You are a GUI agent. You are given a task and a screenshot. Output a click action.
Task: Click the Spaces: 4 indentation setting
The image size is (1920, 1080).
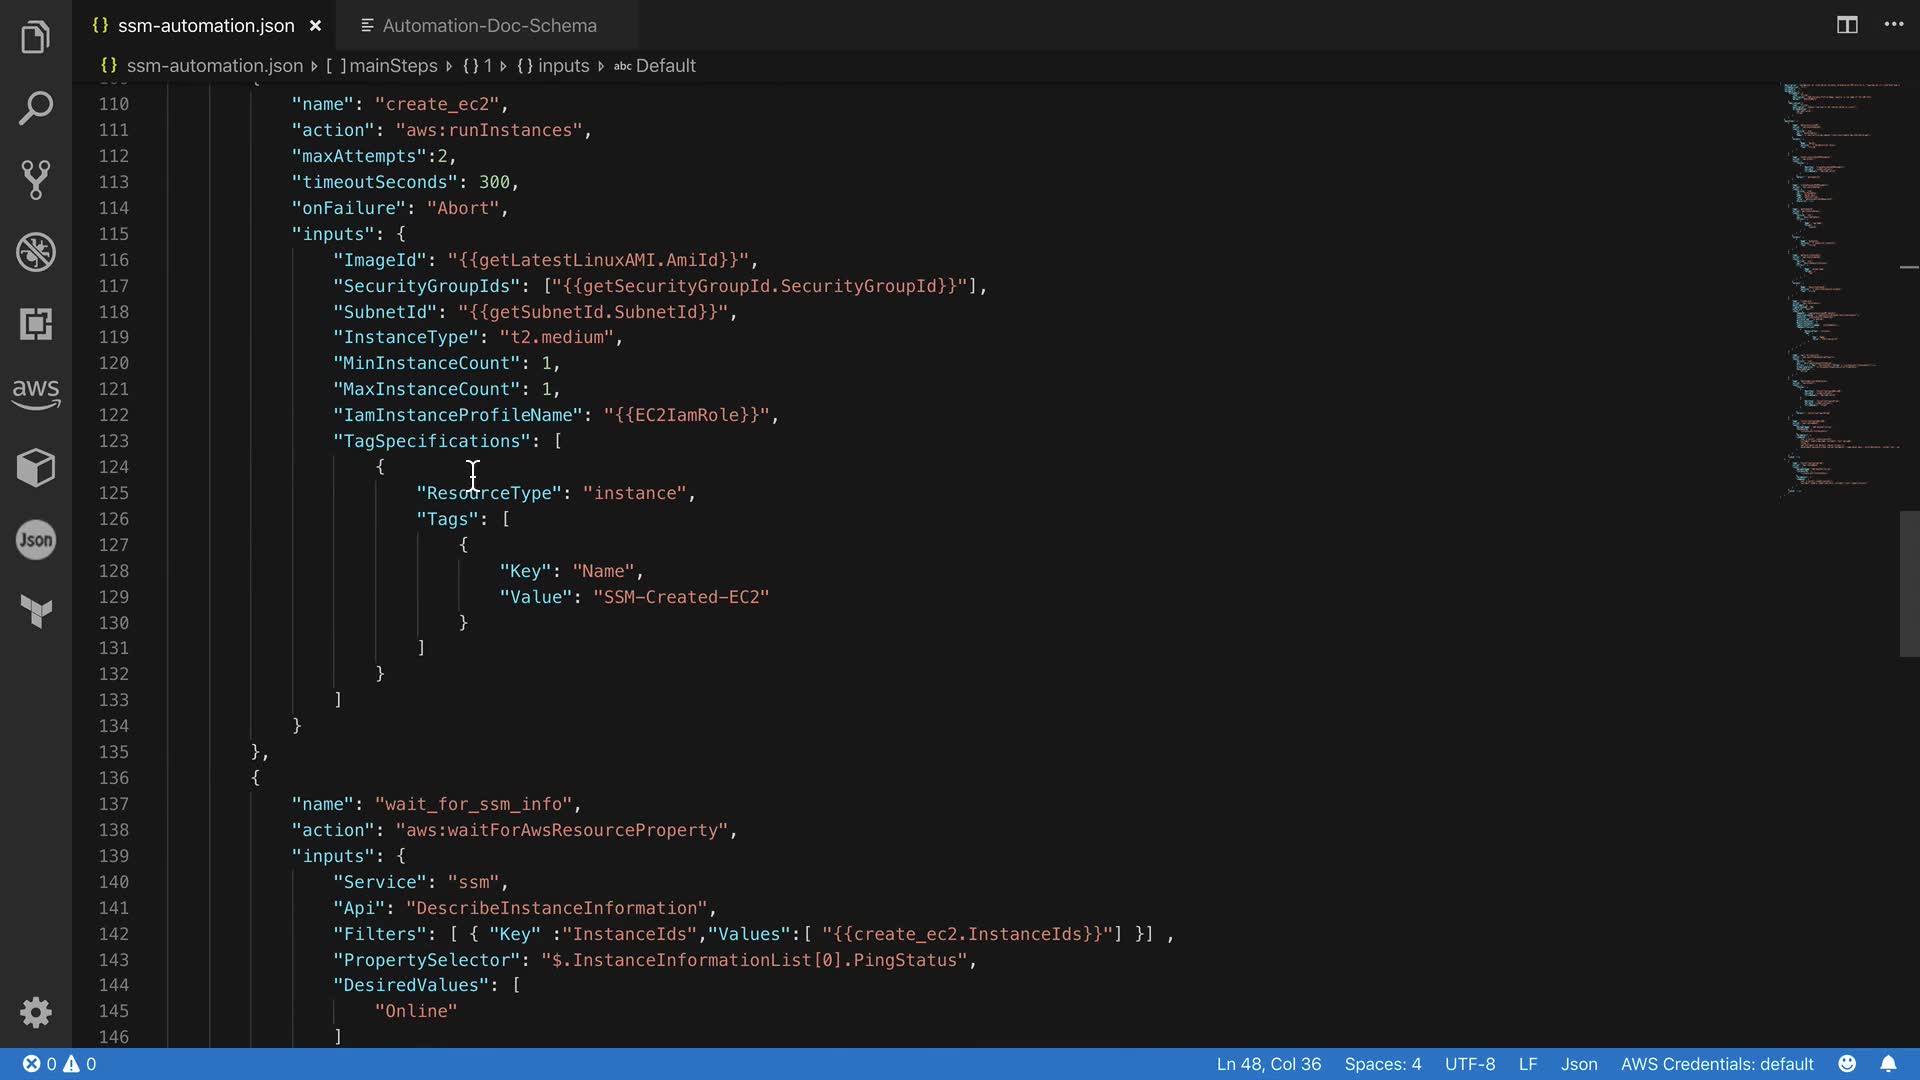(x=1382, y=1064)
